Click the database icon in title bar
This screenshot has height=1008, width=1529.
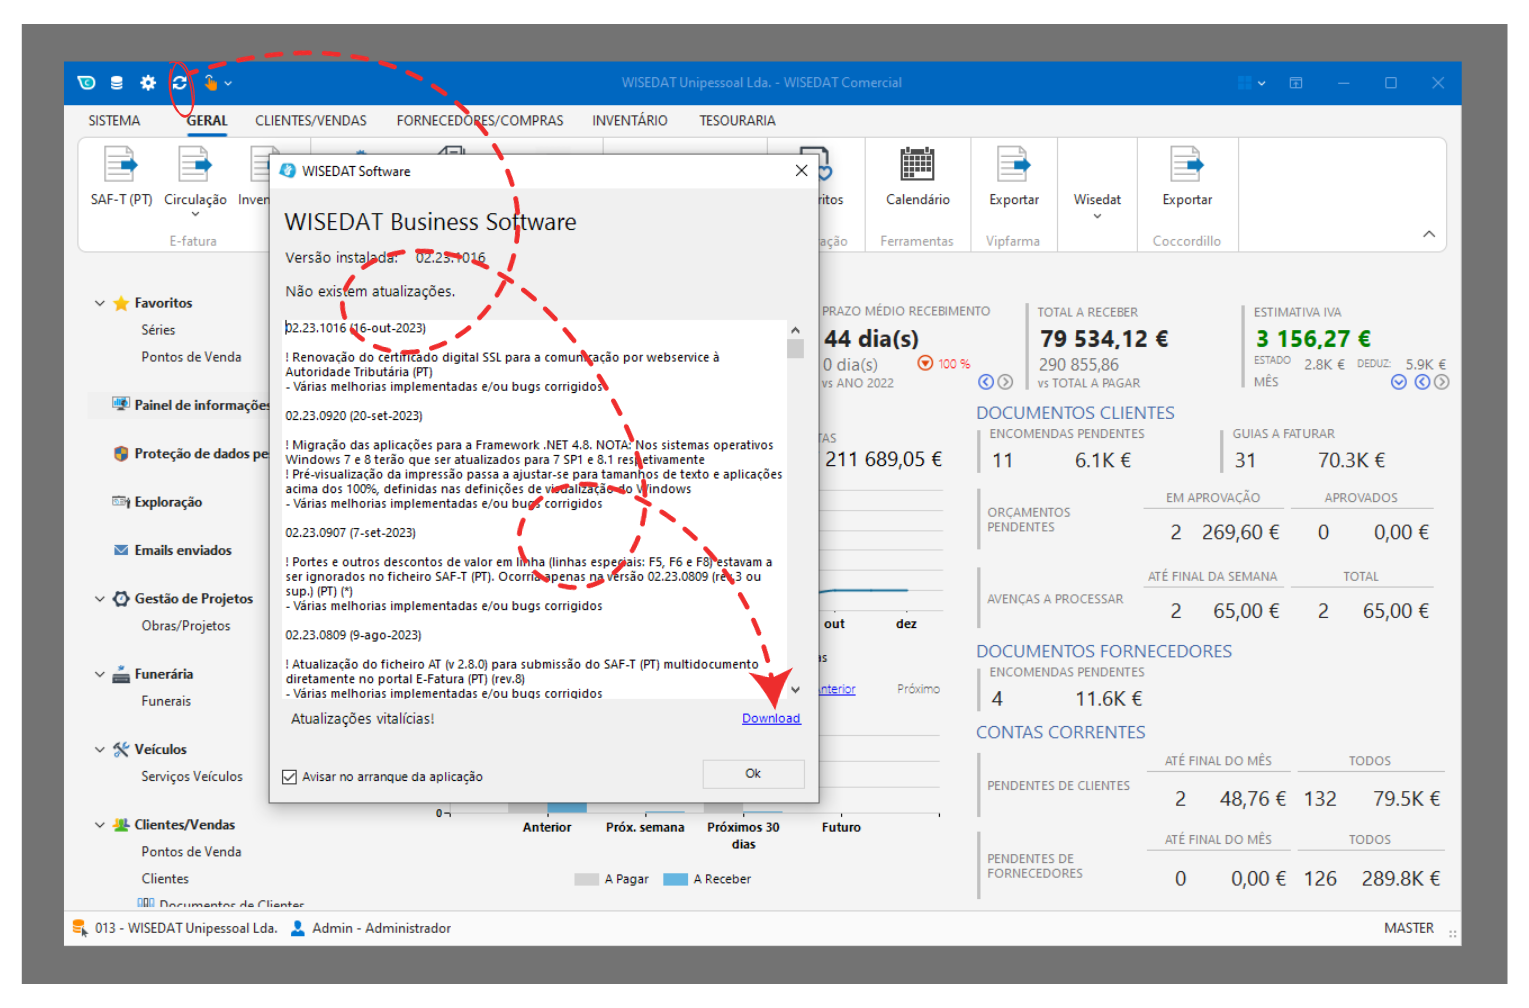point(117,83)
